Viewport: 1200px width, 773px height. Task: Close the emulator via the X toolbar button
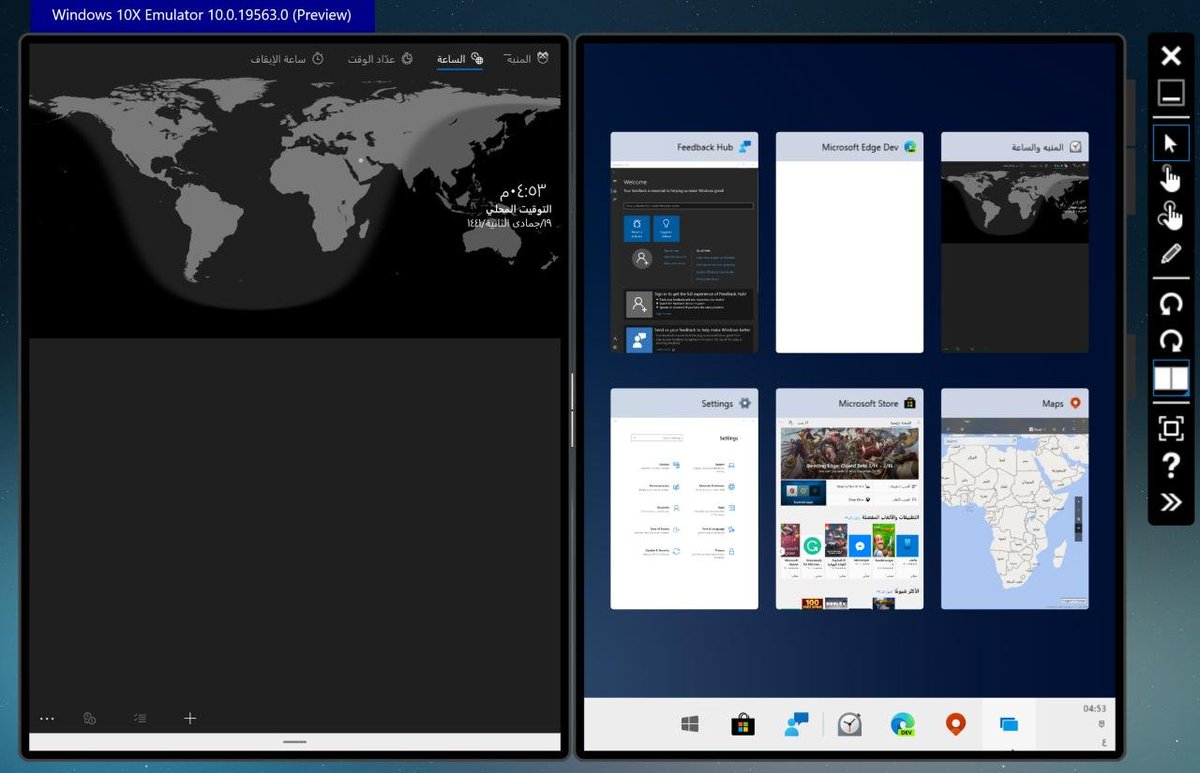pos(1170,55)
